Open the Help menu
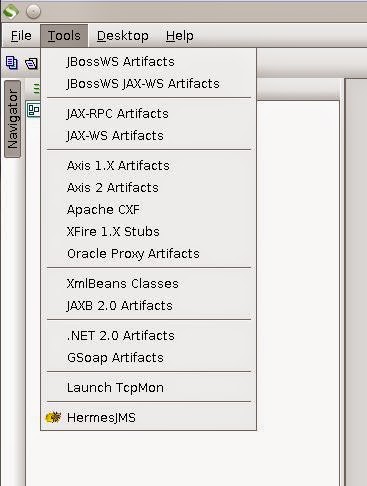The width and height of the screenshot is (367, 486). [180, 36]
